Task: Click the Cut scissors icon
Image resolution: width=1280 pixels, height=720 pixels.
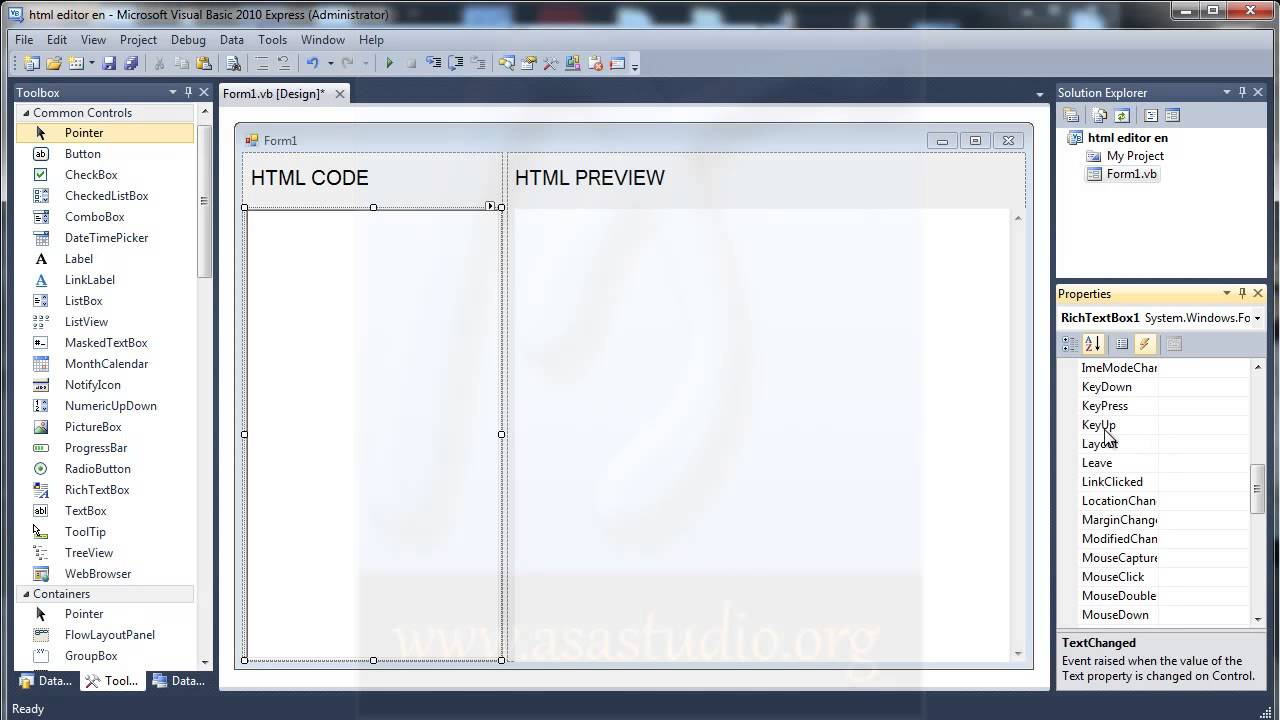Action: pos(159,63)
